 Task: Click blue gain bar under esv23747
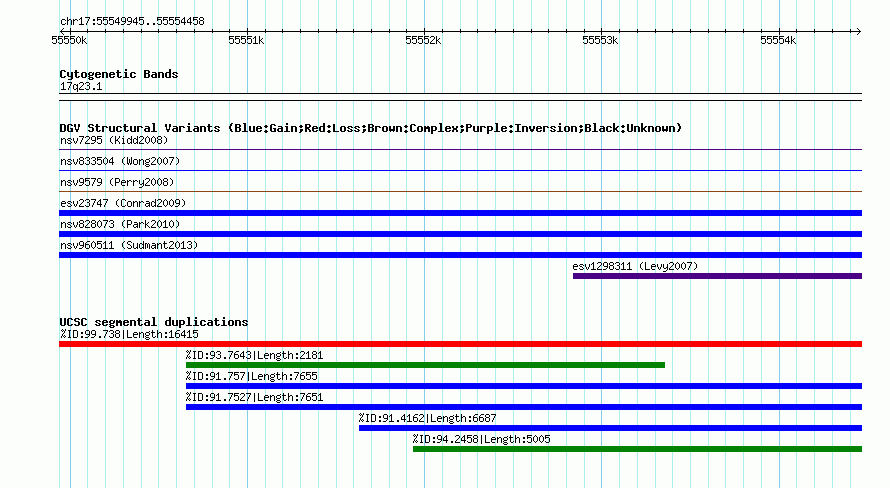460,213
